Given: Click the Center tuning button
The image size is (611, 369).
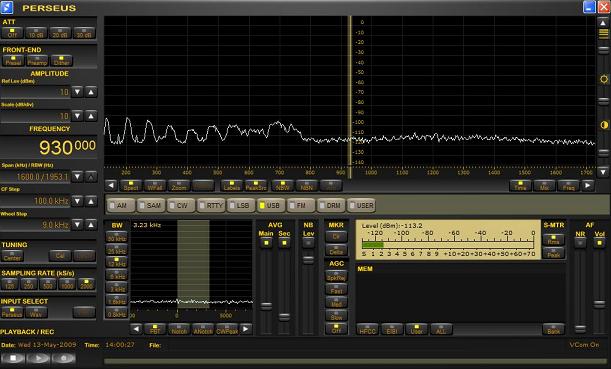Looking at the screenshot, I should [12, 256].
